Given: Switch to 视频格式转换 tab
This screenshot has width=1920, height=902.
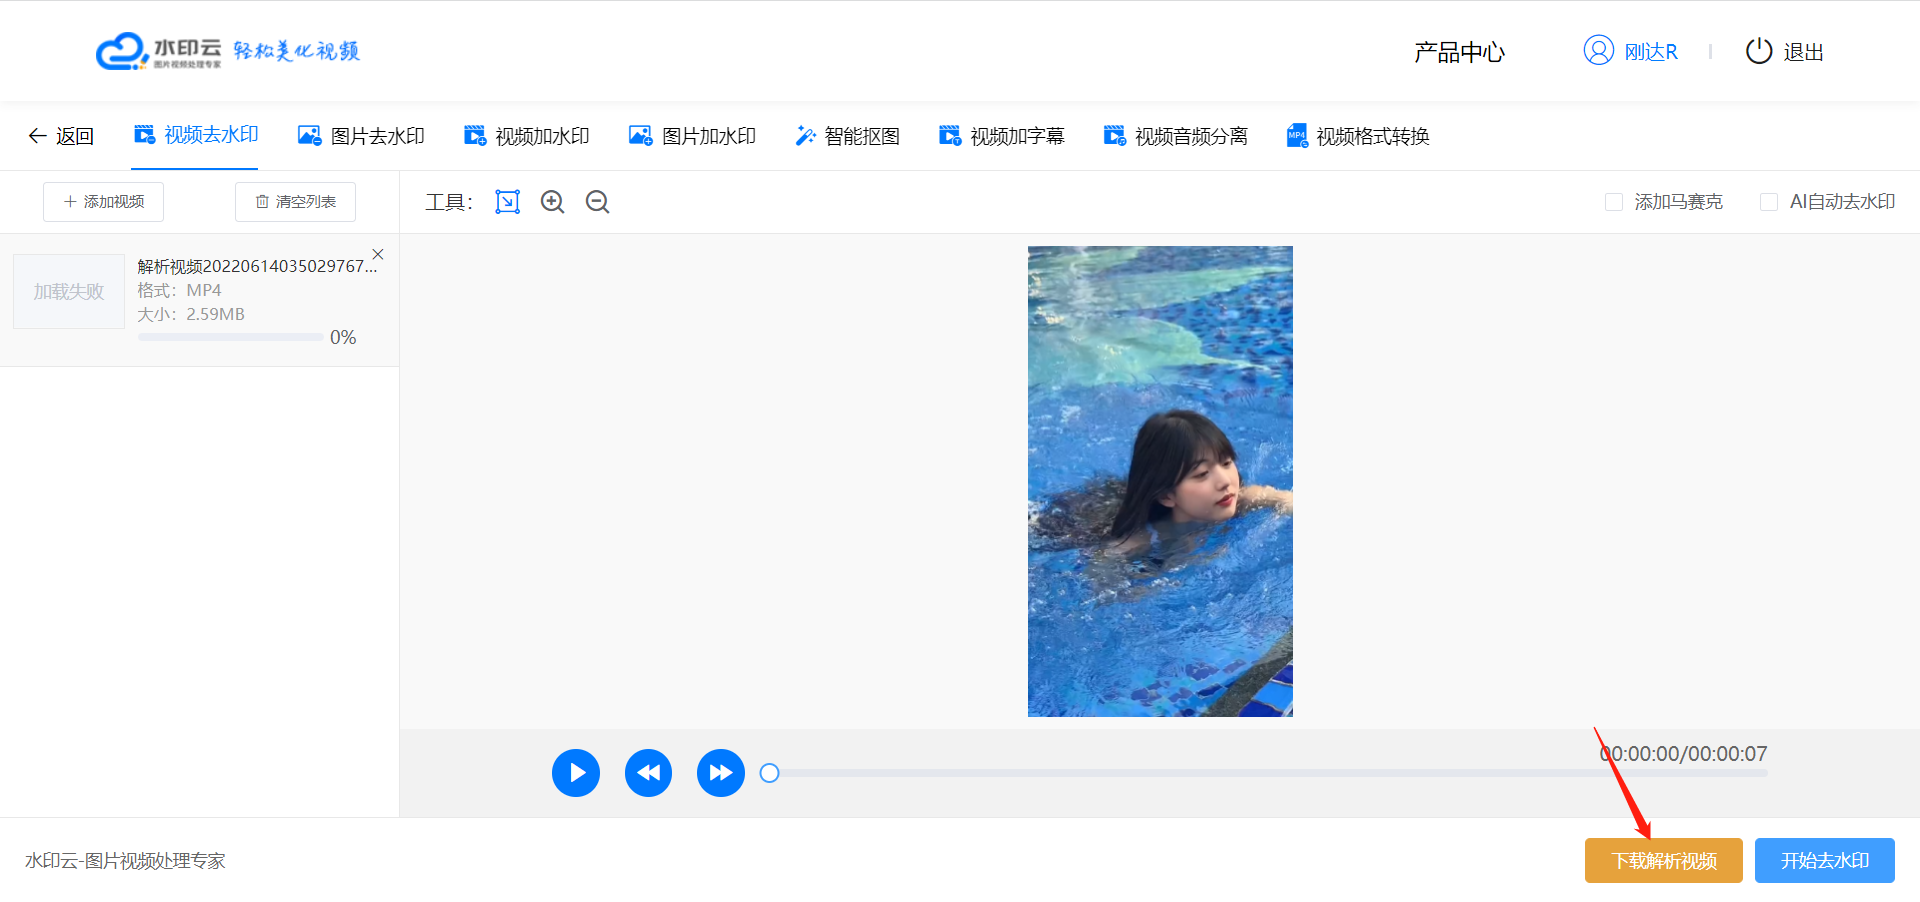Looking at the screenshot, I should (1358, 136).
